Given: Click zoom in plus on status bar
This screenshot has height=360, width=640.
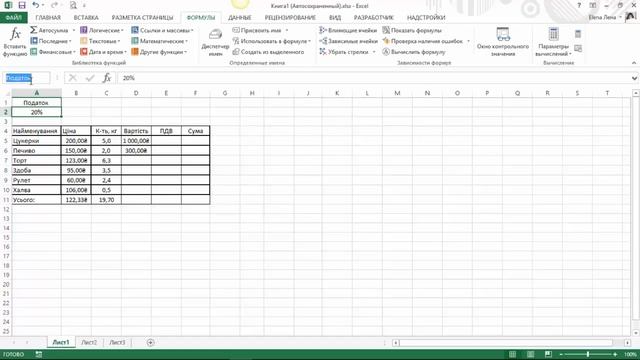Looking at the screenshot, I should coord(615,354).
